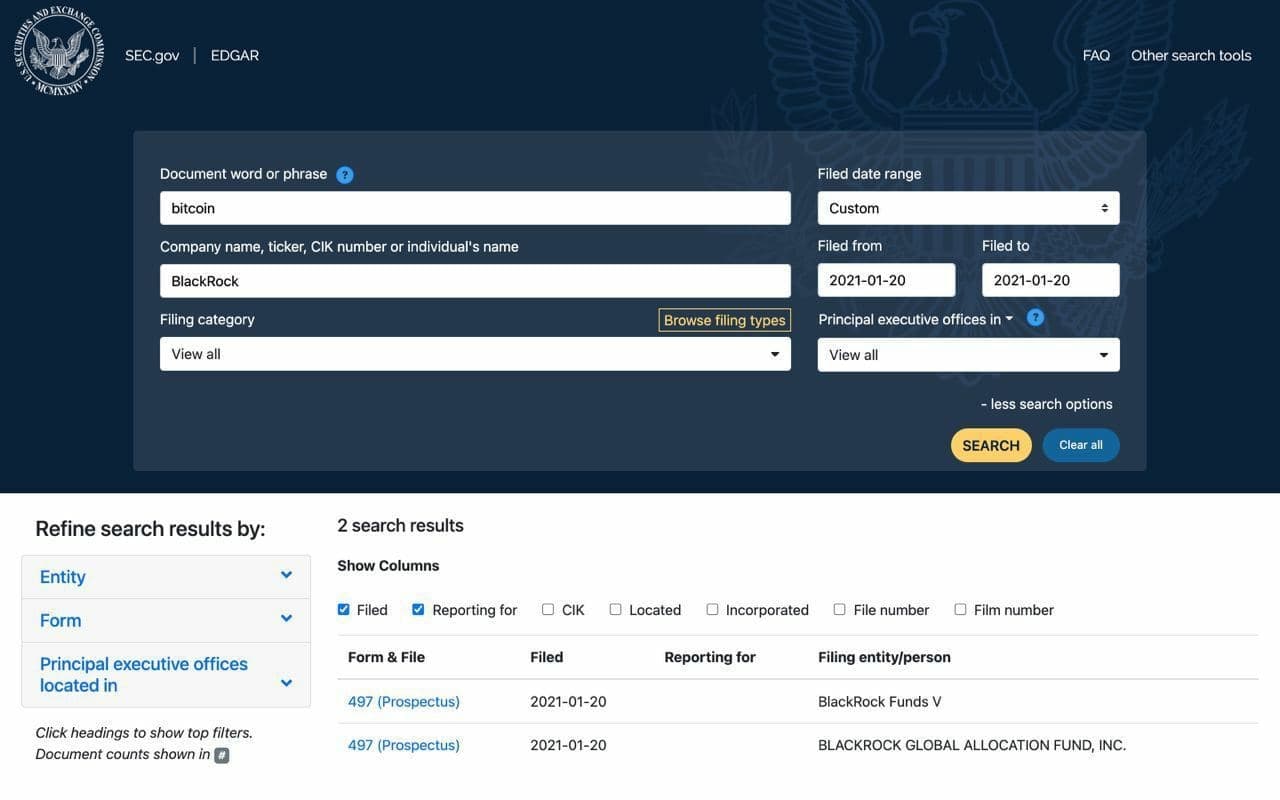
Task: Open the Filing category dropdown
Action: [x=475, y=354]
